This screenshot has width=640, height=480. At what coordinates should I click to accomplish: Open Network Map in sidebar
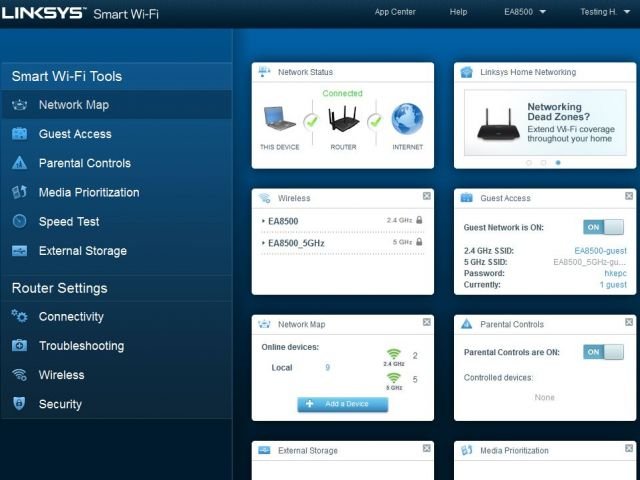116,105
